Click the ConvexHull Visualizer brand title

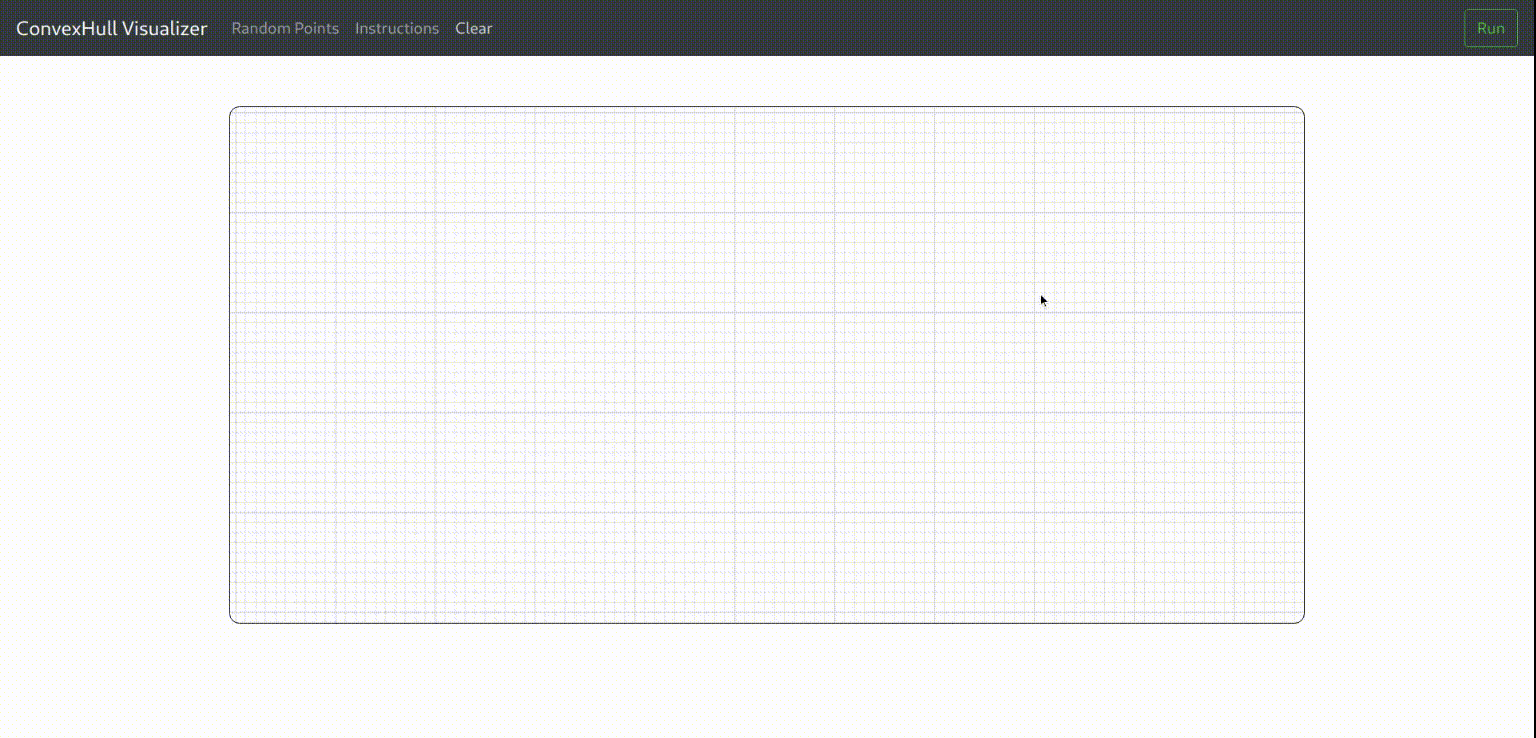coord(112,28)
